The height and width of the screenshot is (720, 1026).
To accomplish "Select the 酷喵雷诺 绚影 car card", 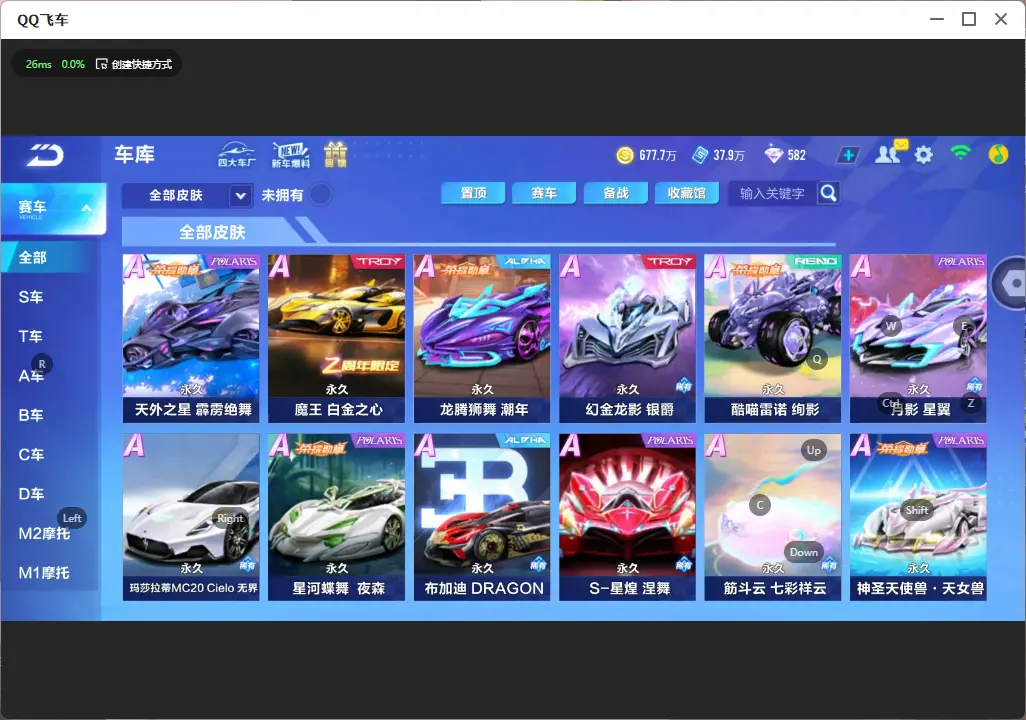I will tap(773, 338).
